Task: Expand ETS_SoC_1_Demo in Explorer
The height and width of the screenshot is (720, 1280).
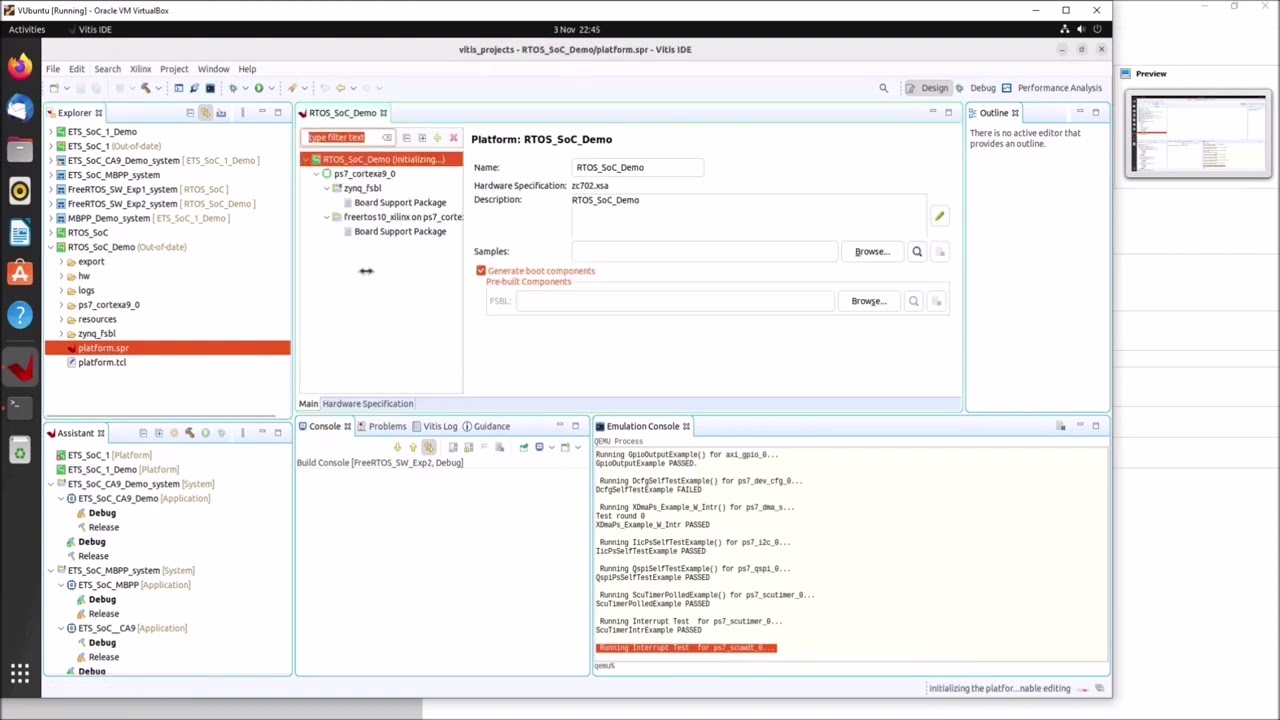Action: point(51,132)
